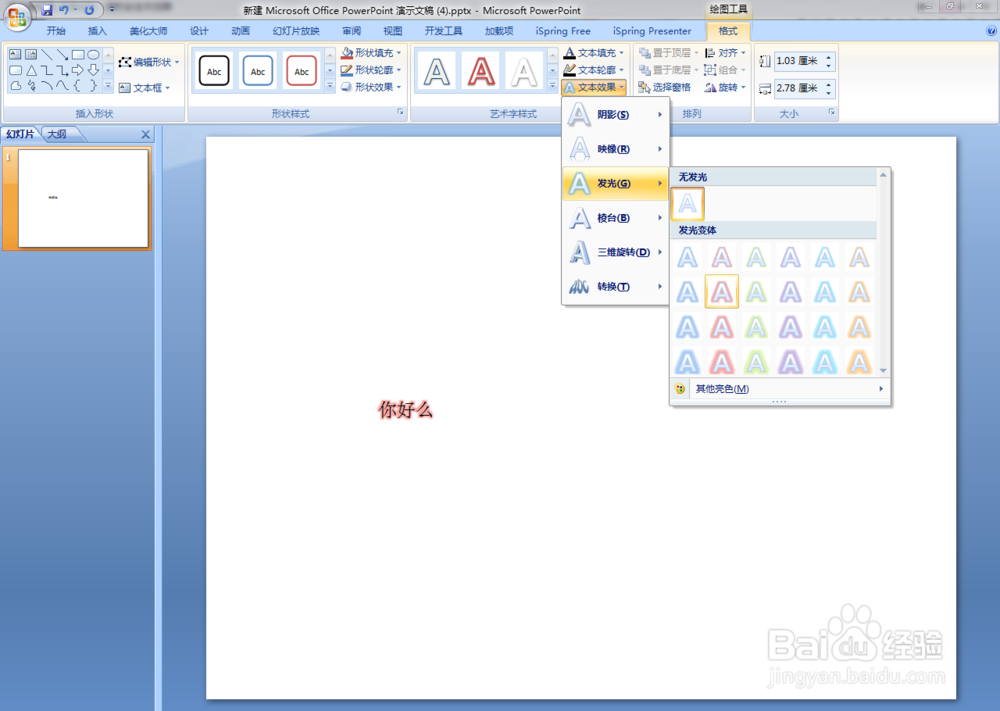Open Shape Styles dialog launcher
Viewport: 1000px width, 711px height.
coord(401,112)
